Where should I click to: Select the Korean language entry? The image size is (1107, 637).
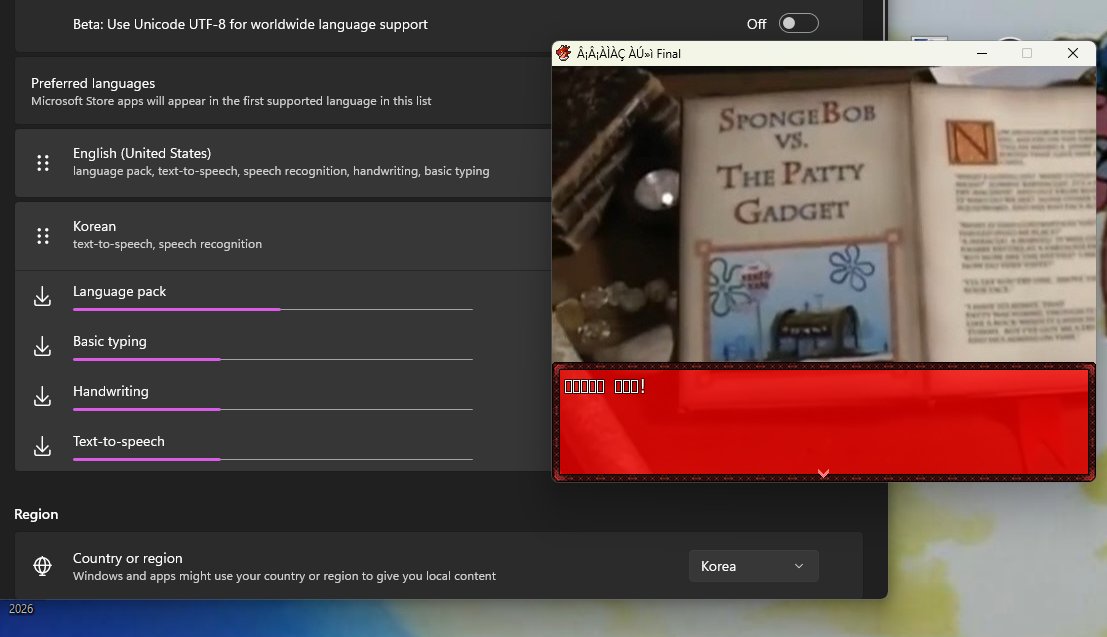click(x=283, y=236)
